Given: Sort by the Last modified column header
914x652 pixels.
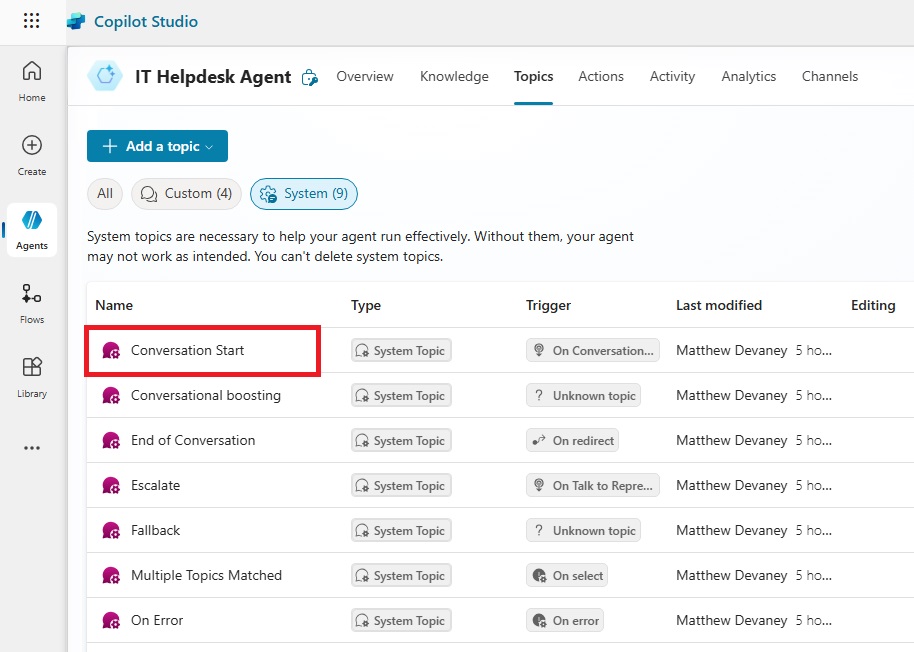Looking at the screenshot, I should click(x=719, y=305).
